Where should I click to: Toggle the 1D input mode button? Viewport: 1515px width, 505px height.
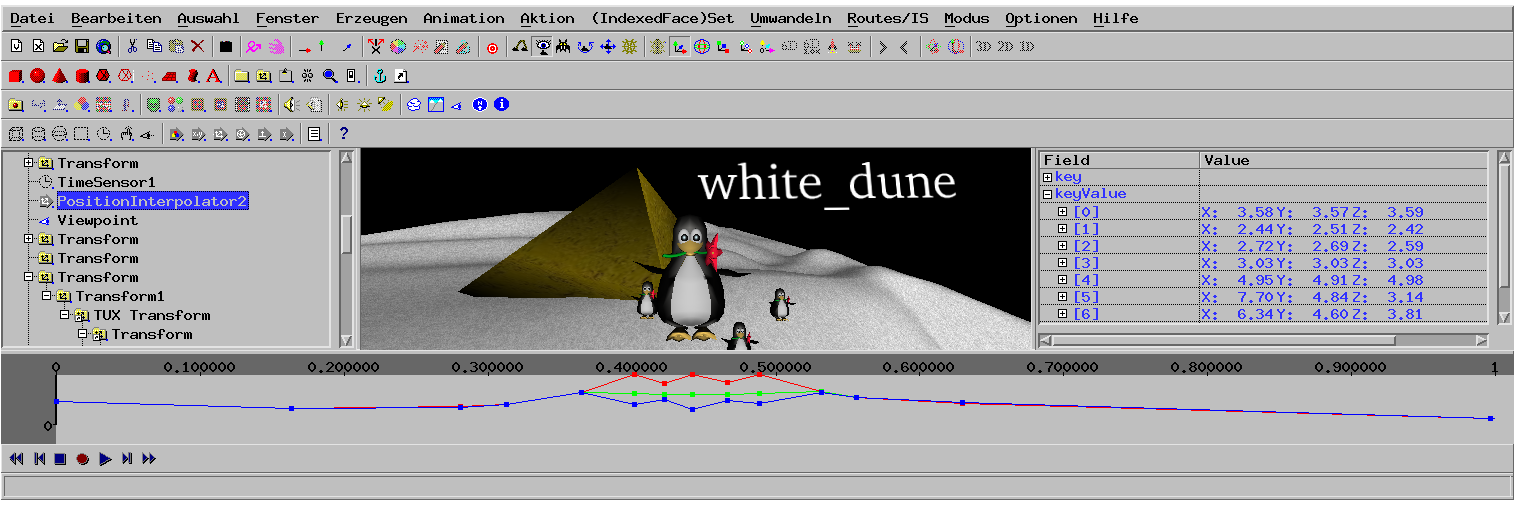tap(1027, 47)
